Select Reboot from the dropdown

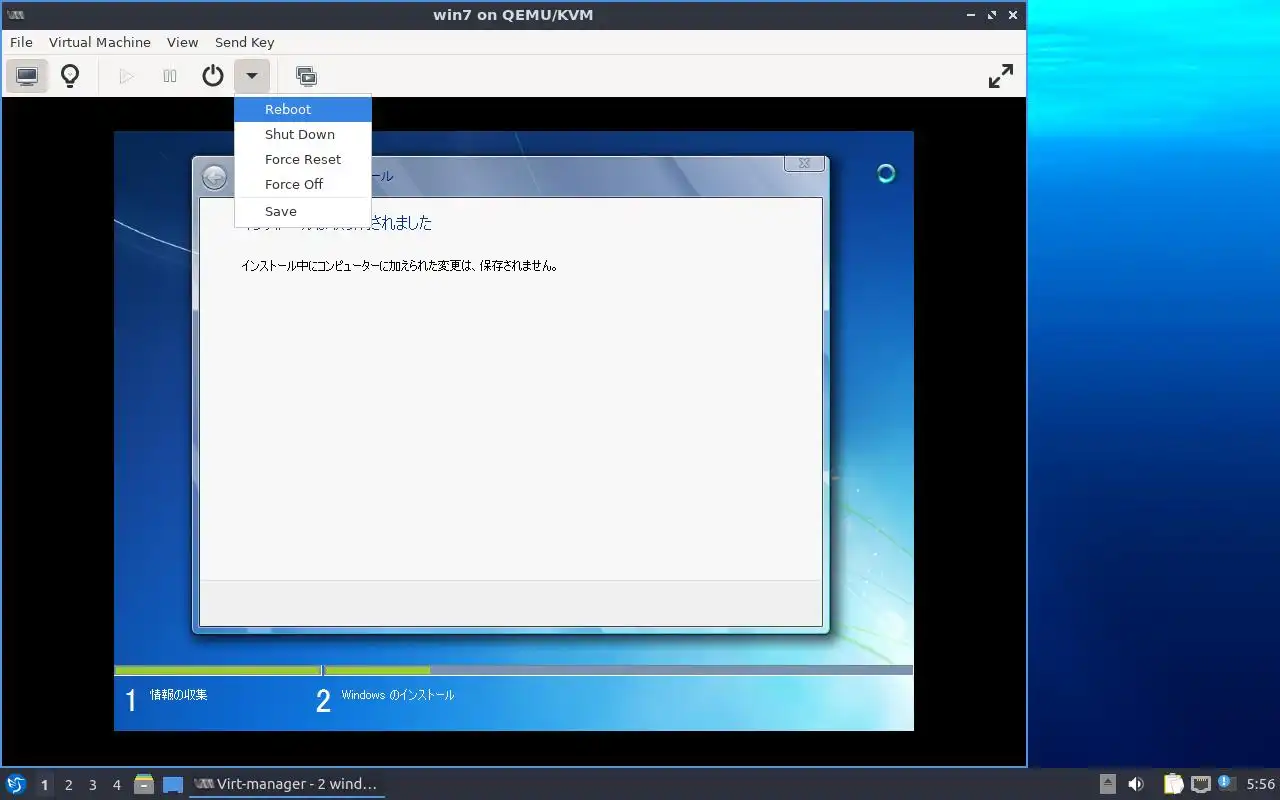coord(303,109)
